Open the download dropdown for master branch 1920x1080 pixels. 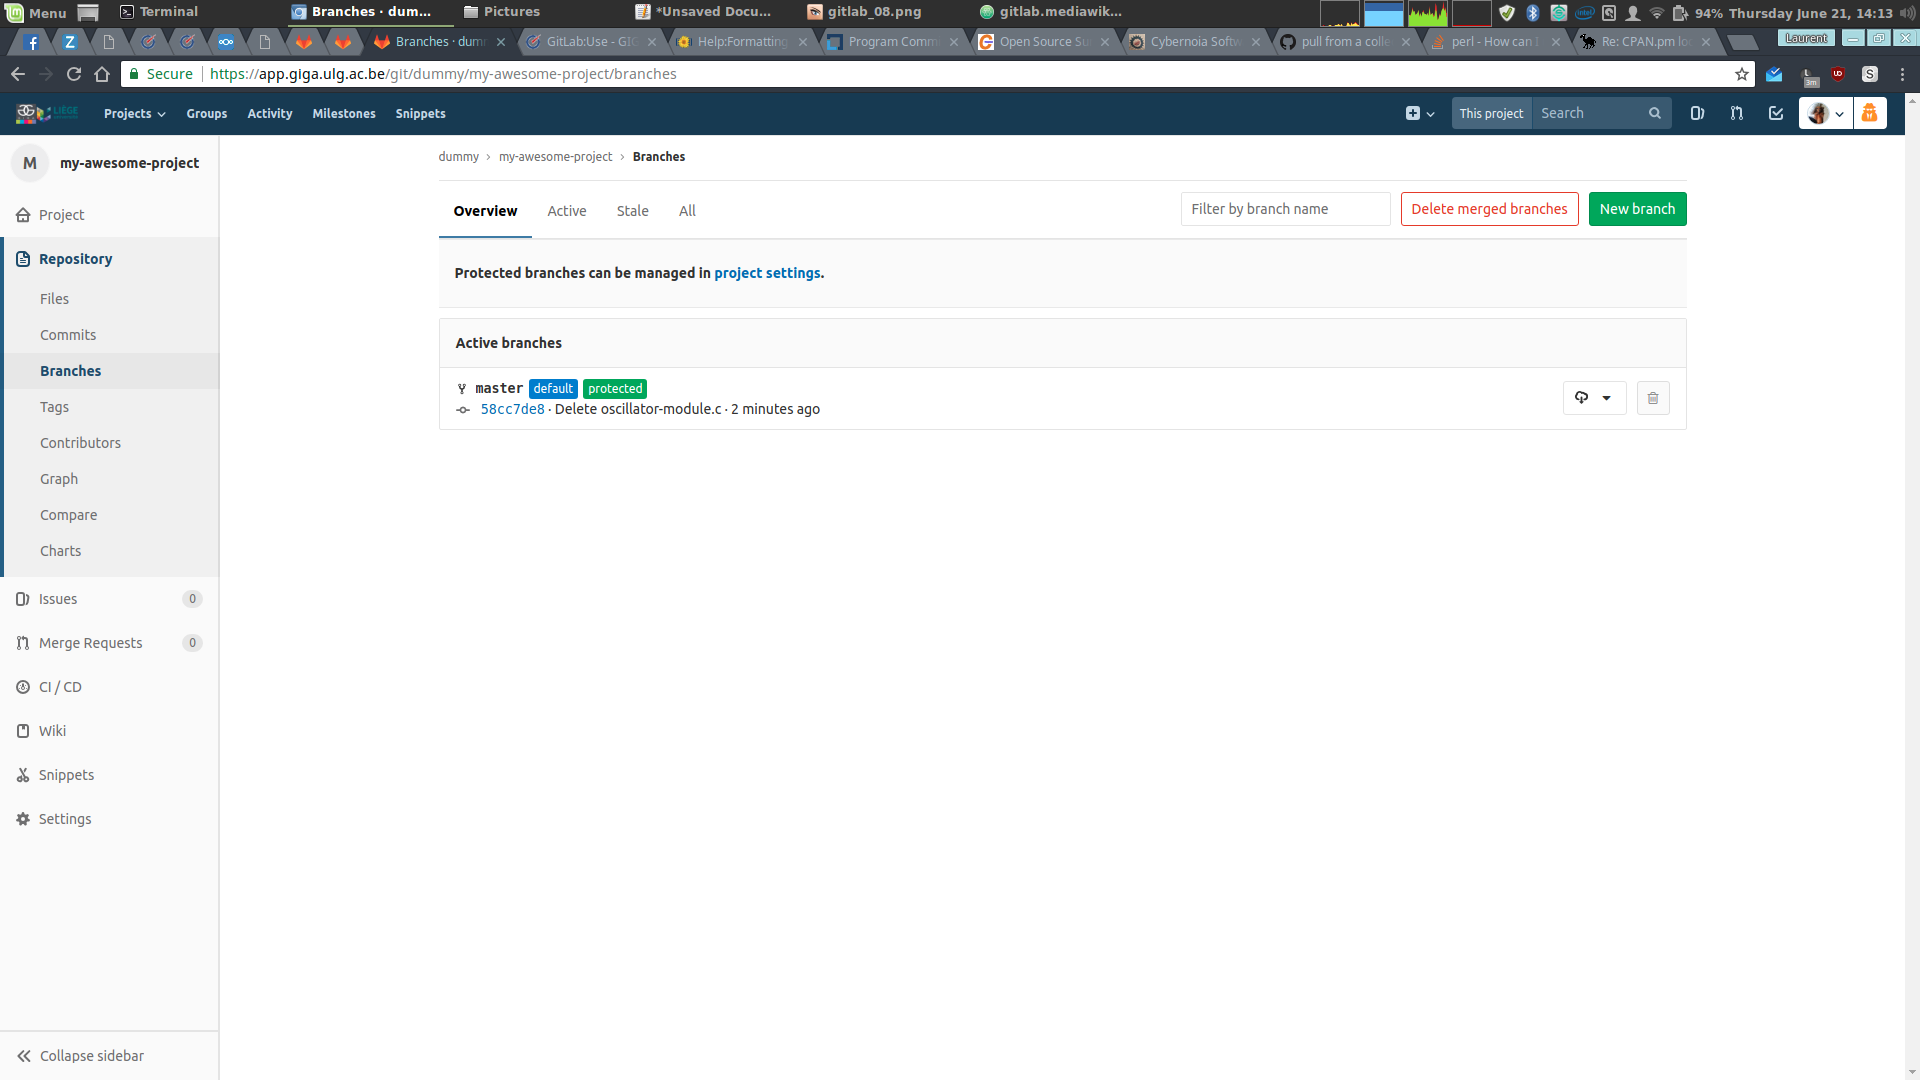point(1594,398)
